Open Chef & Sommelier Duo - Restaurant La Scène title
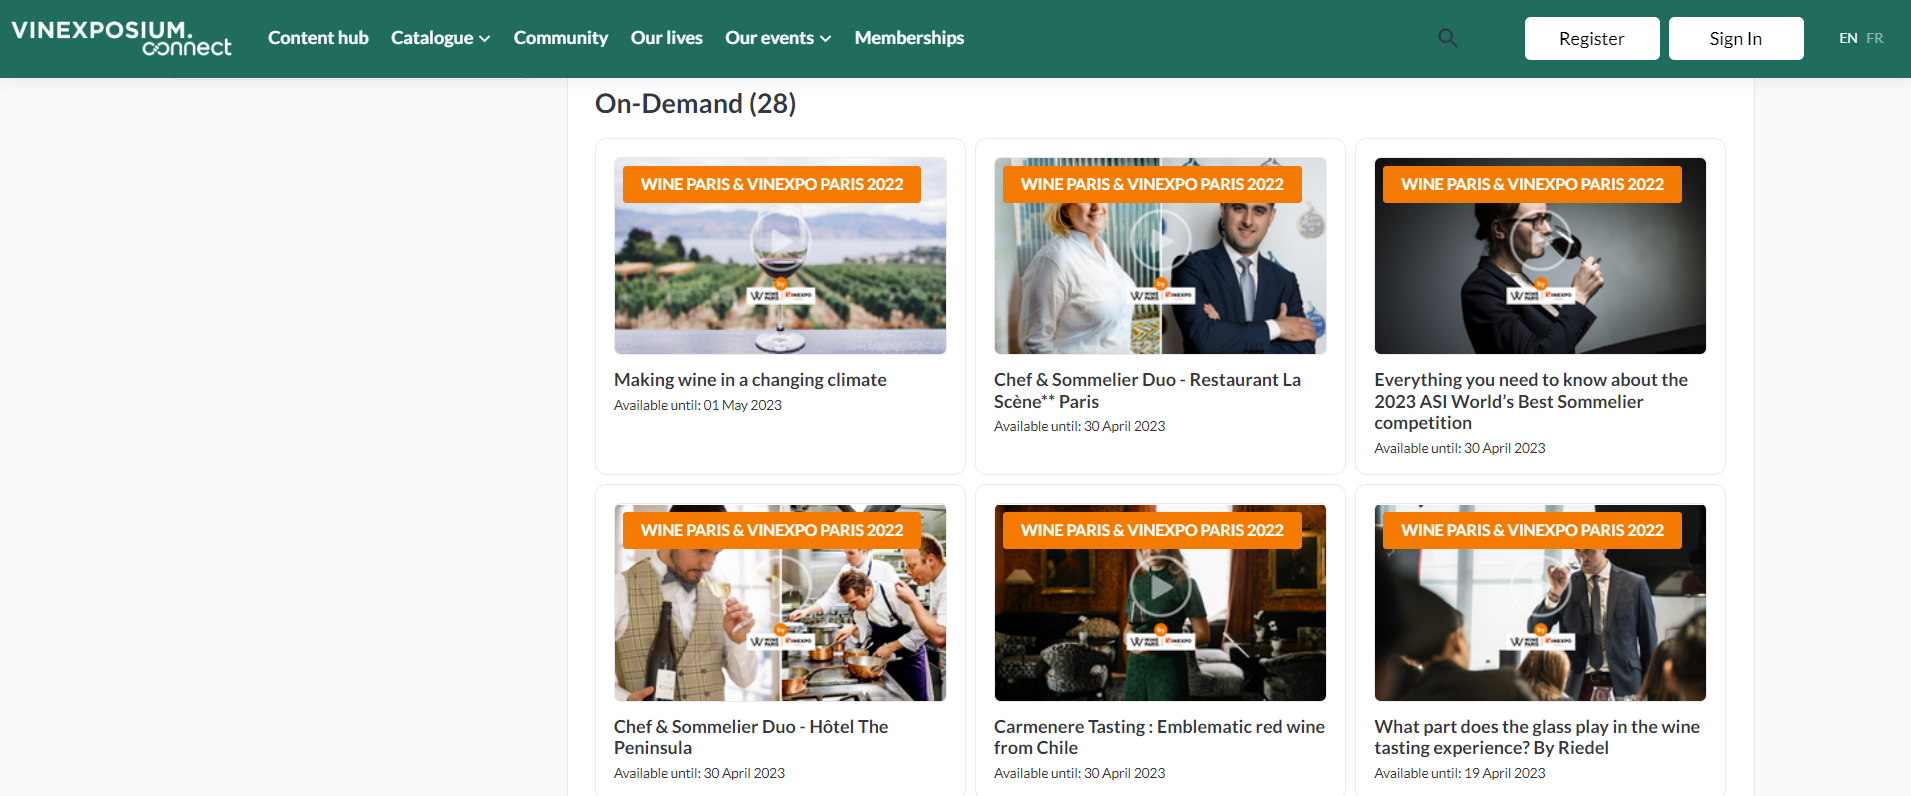The width and height of the screenshot is (1911, 796). (x=1147, y=391)
